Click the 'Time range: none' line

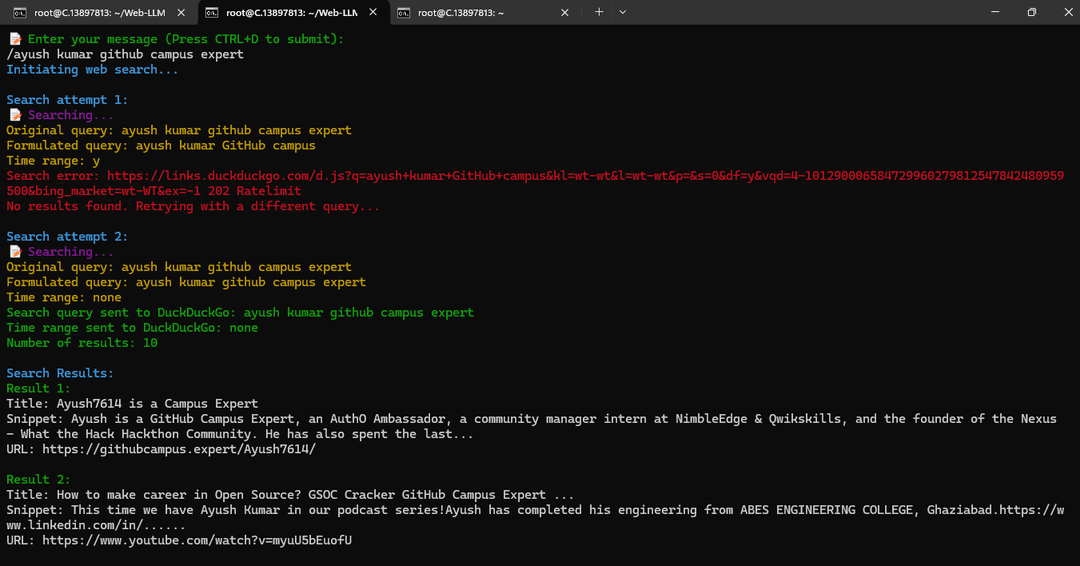tap(63, 297)
